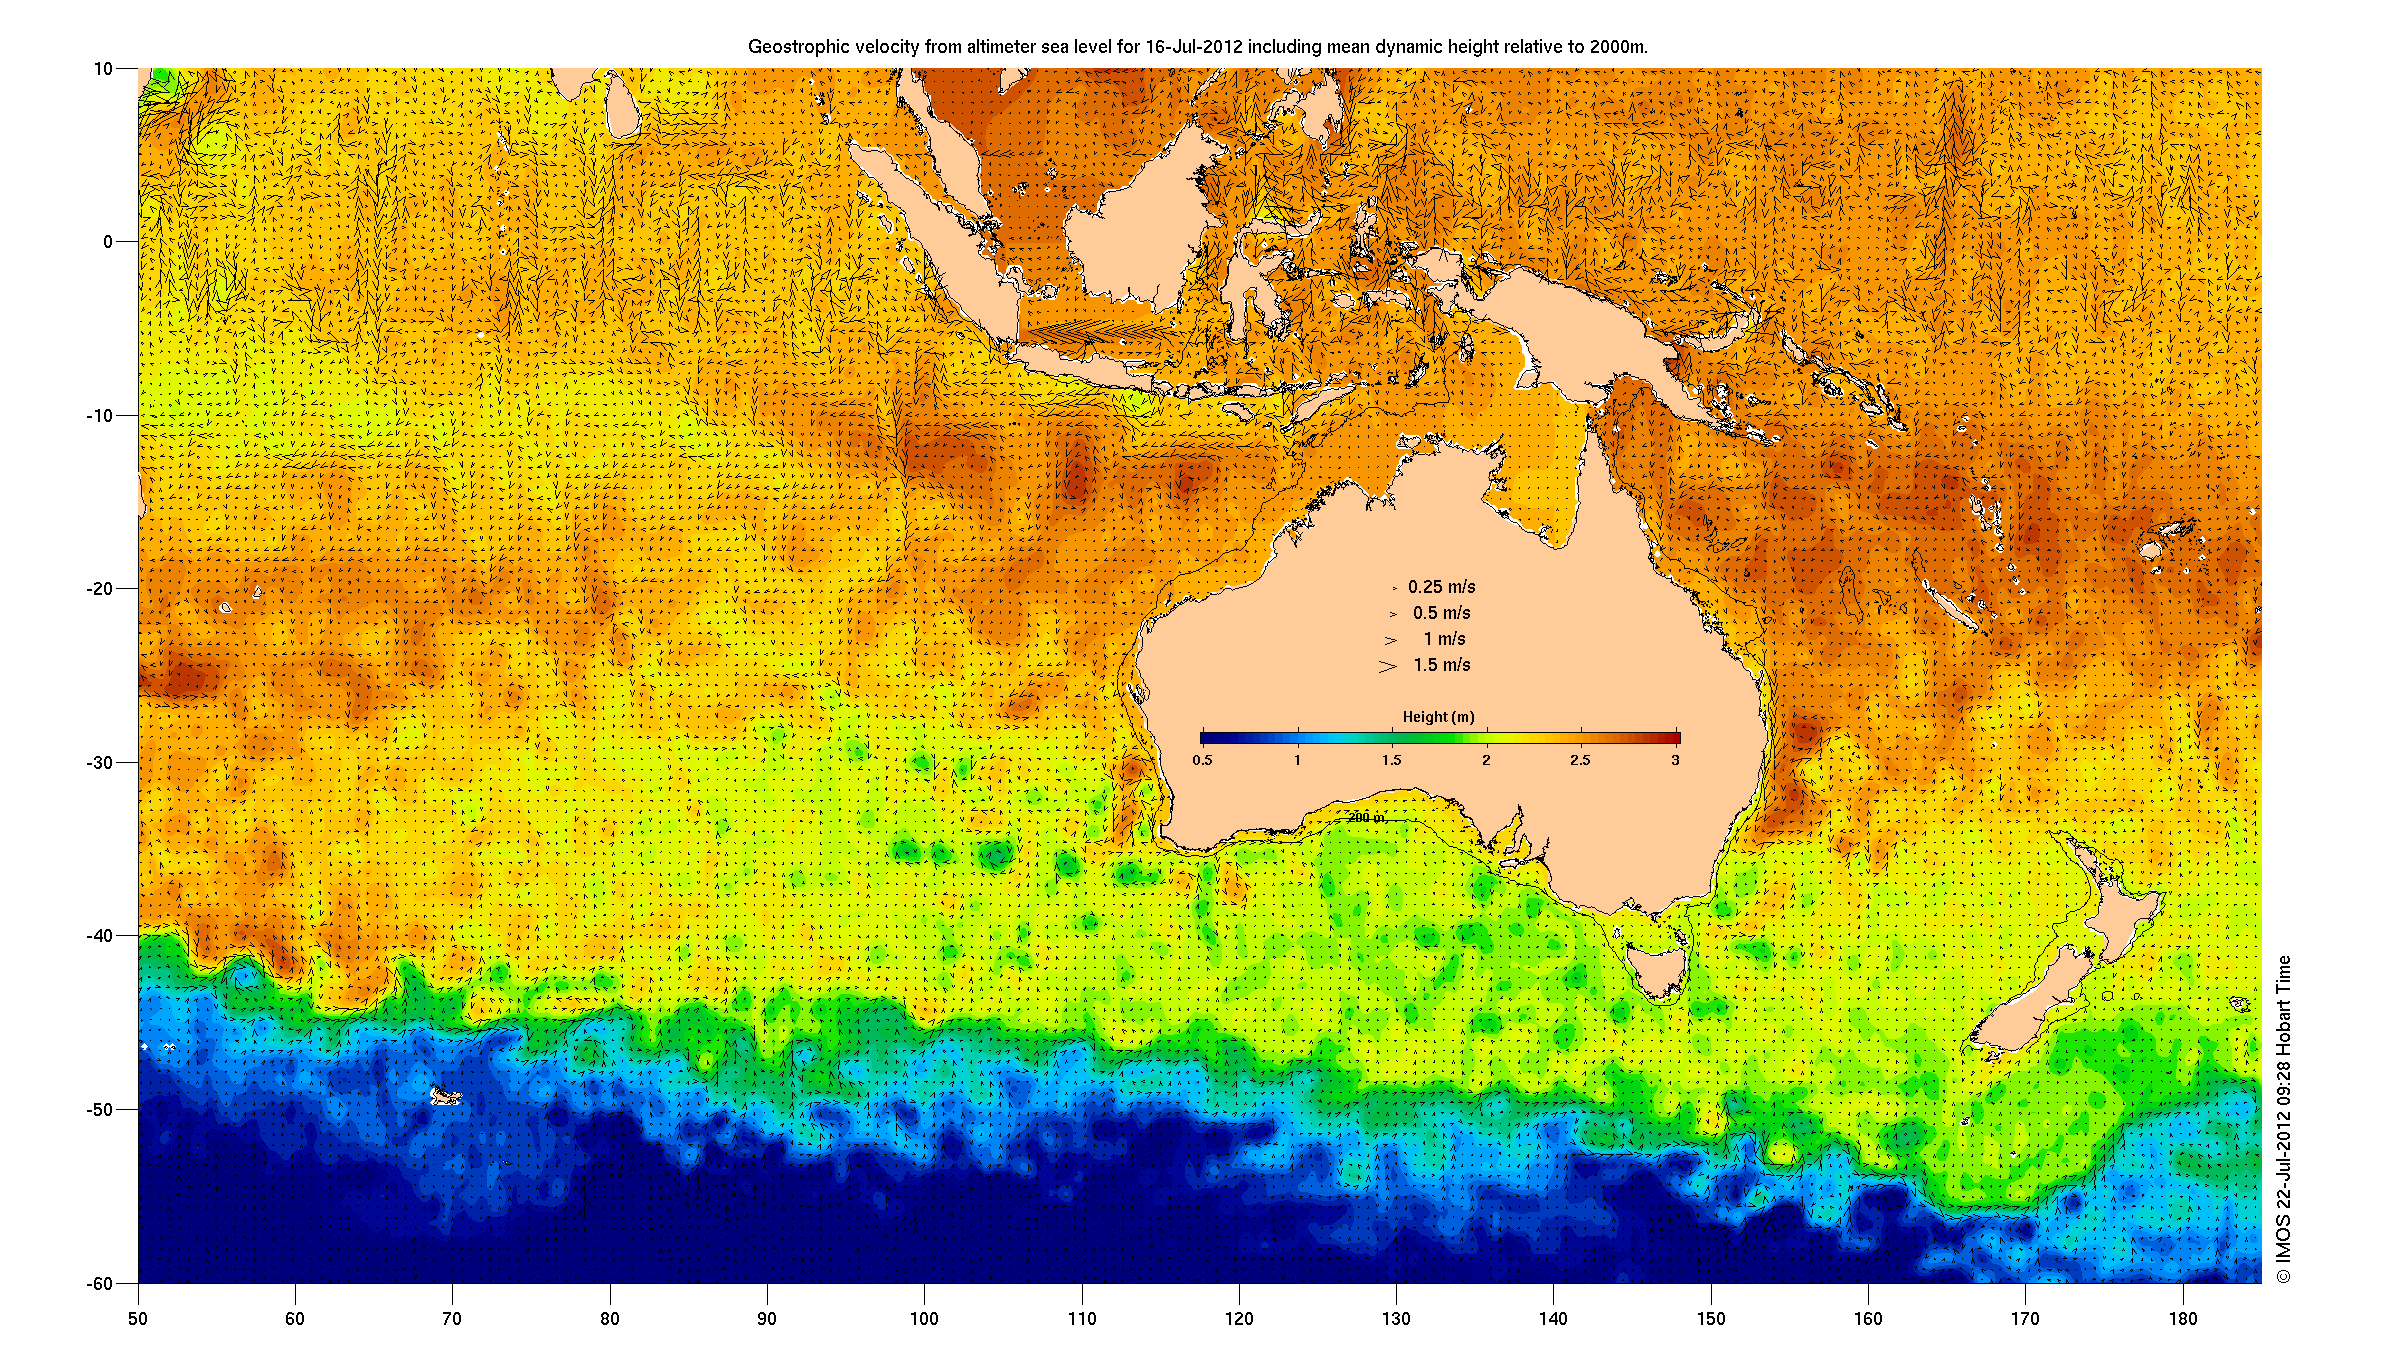This screenshot has height=1351, width=2391.
Task: Click the '200 m' contour label
Action: (1366, 818)
